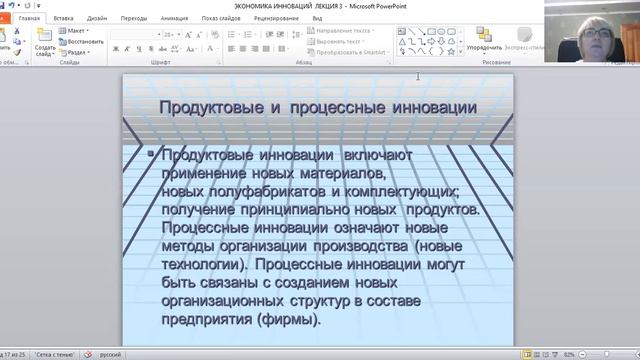Align text right in paragraph group
Viewport: 640px width, 360px height.
(255, 49)
